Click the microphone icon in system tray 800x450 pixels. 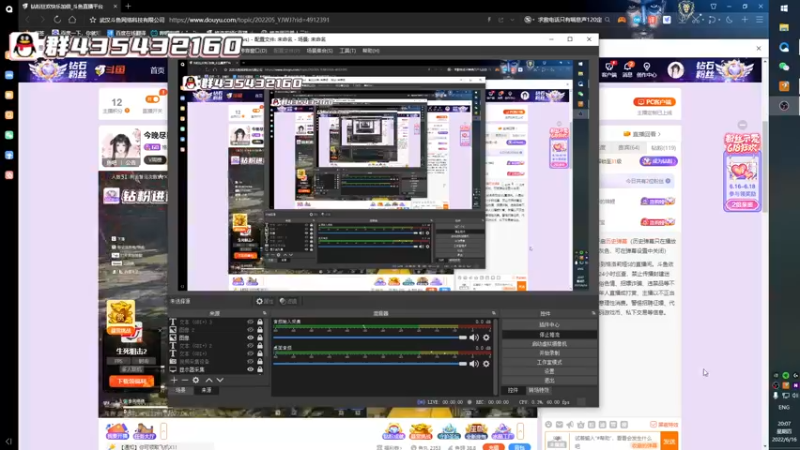coord(776,395)
